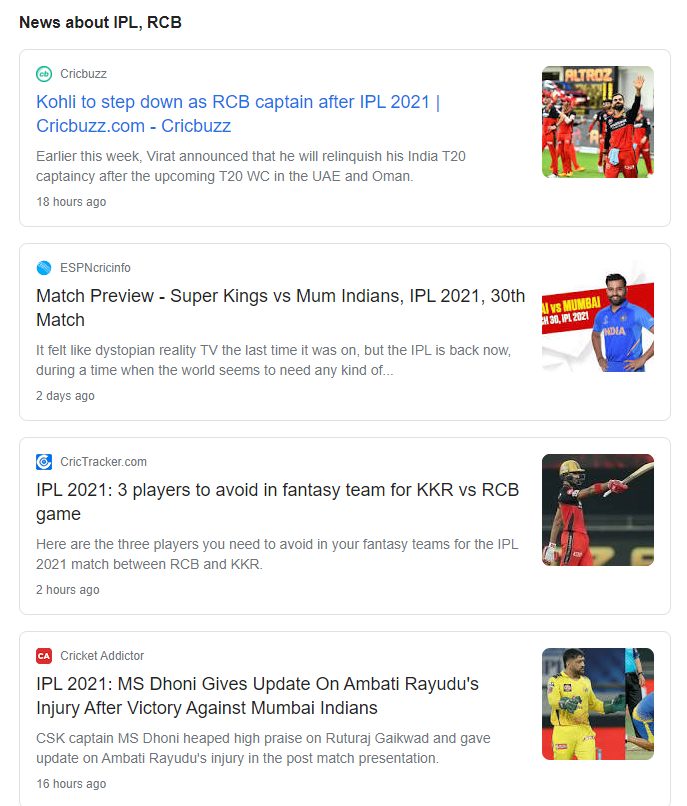Open 3 players to avoid in fantasy team article
This screenshot has height=806, width=687.
277,502
